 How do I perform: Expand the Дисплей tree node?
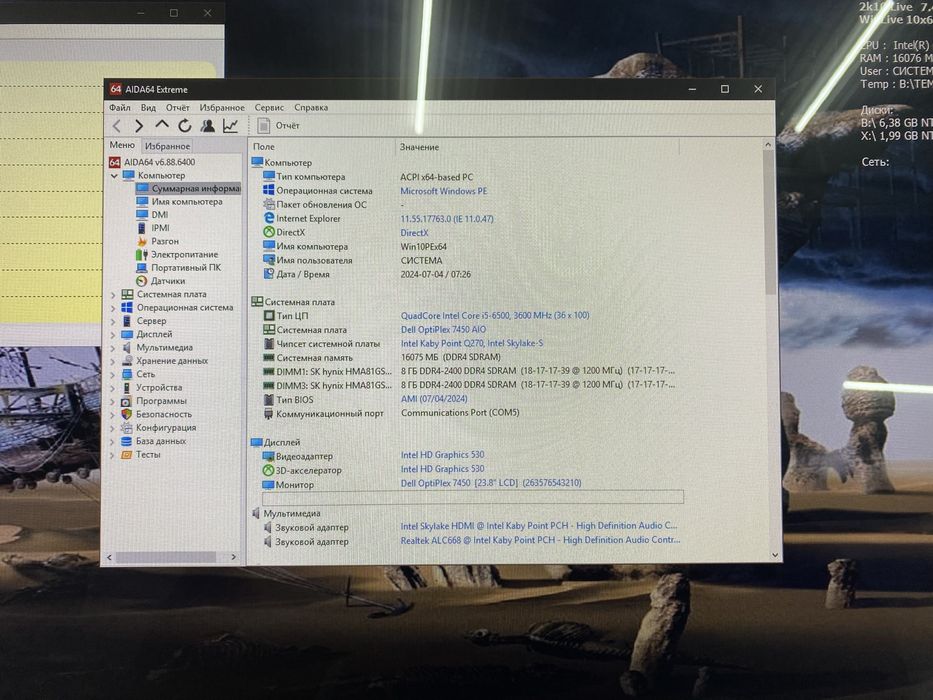click(x=113, y=335)
